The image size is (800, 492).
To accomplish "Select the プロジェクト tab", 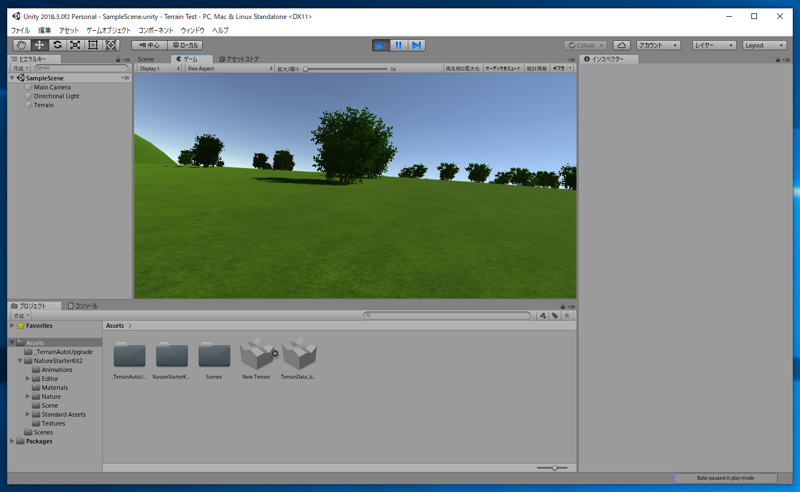I will (x=34, y=306).
